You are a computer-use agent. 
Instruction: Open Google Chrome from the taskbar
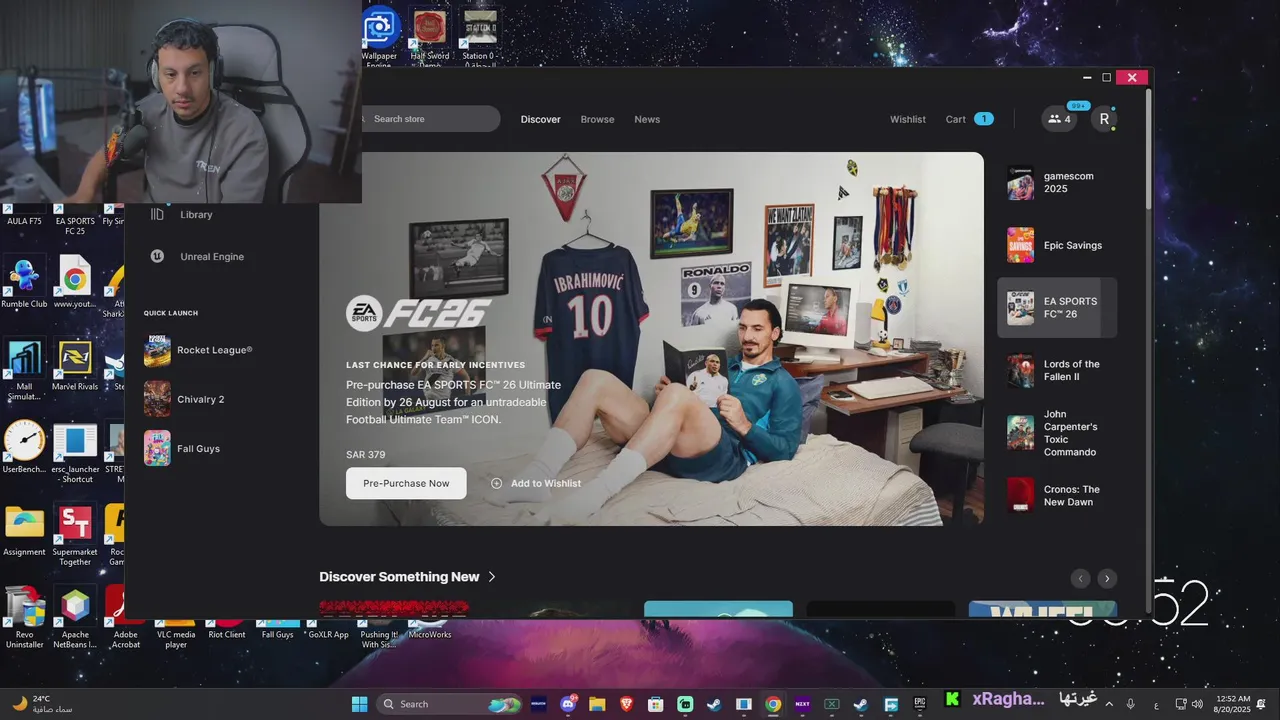coord(773,704)
